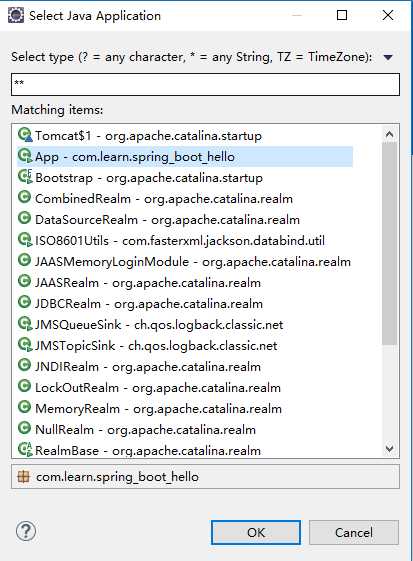This screenshot has width=413, height=561.
Task: Open the view menu dropdown arrow
Action: (x=388, y=57)
